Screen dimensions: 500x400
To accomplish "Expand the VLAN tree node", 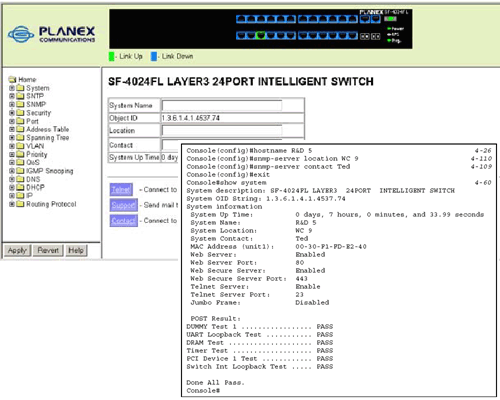I will [x=12, y=146].
